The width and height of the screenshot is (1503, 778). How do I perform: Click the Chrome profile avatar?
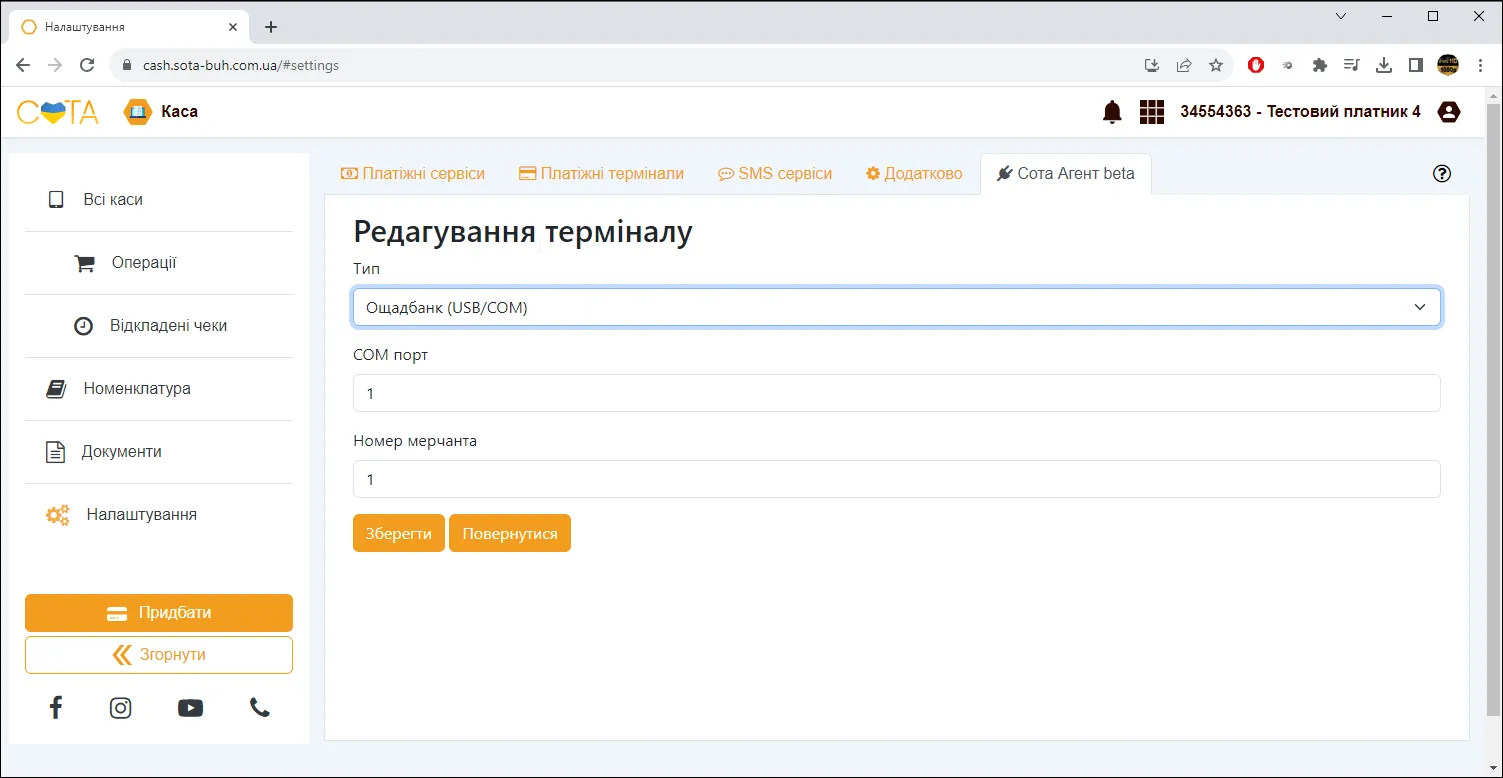pyautogui.click(x=1448, y=65)
